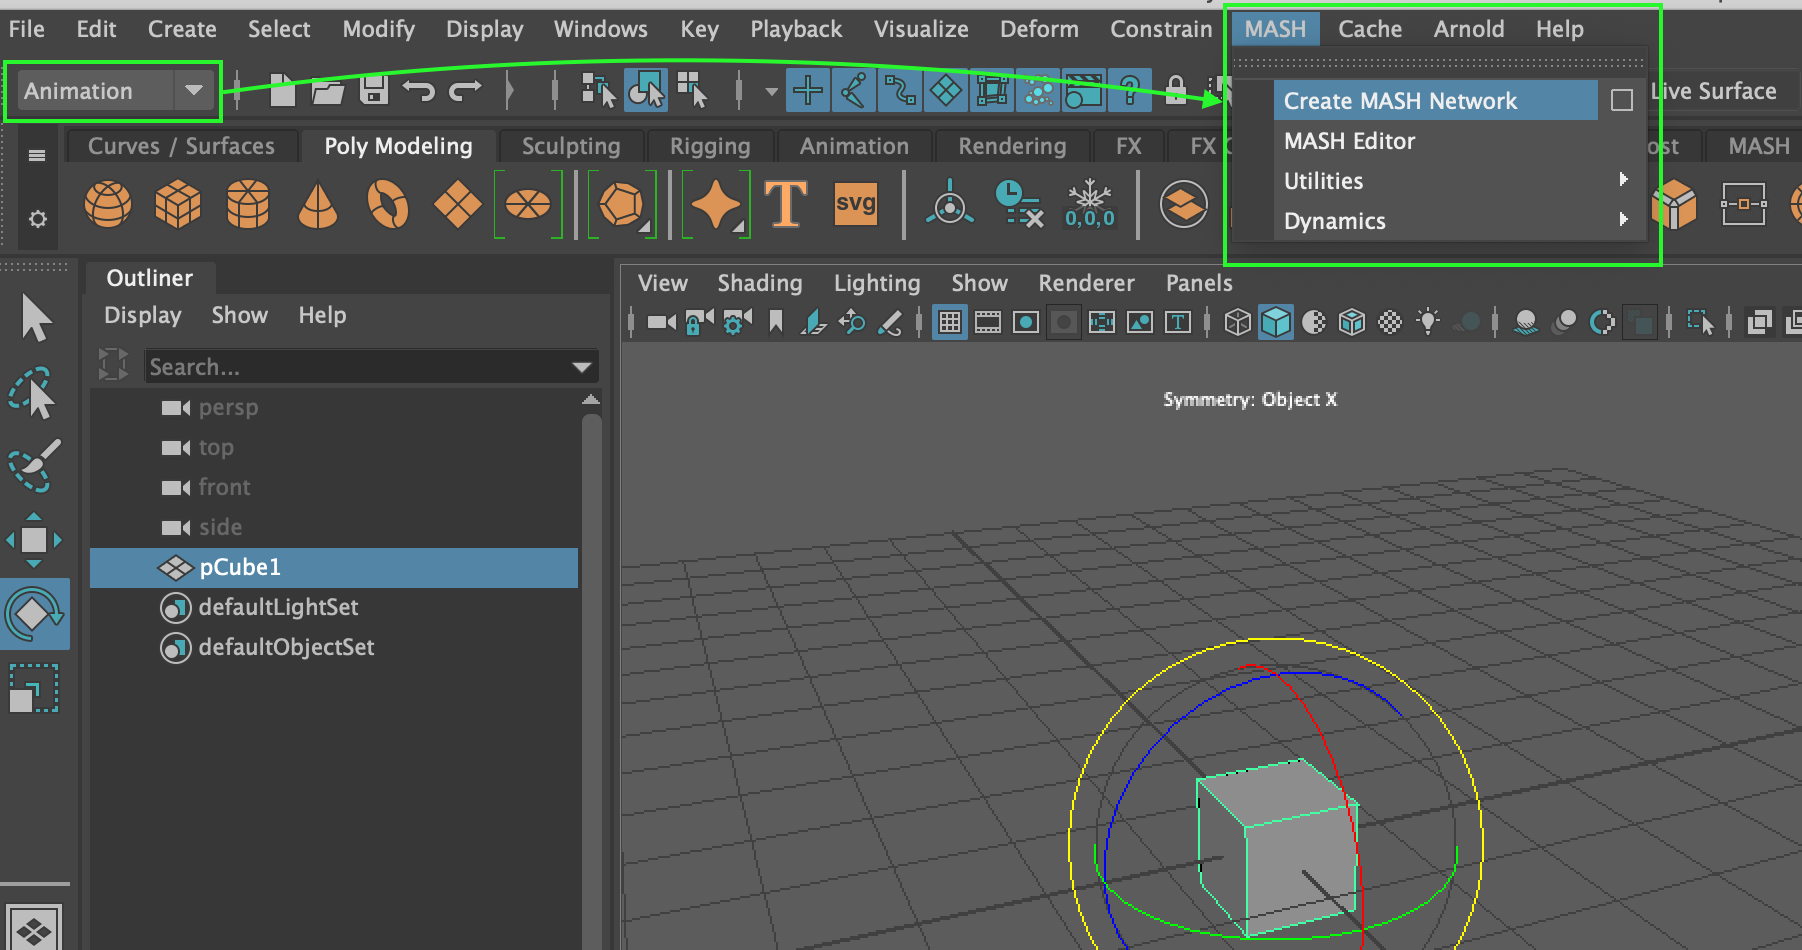
Task: Toggle the viewport grid display button
Action: (x=949, y=322)
